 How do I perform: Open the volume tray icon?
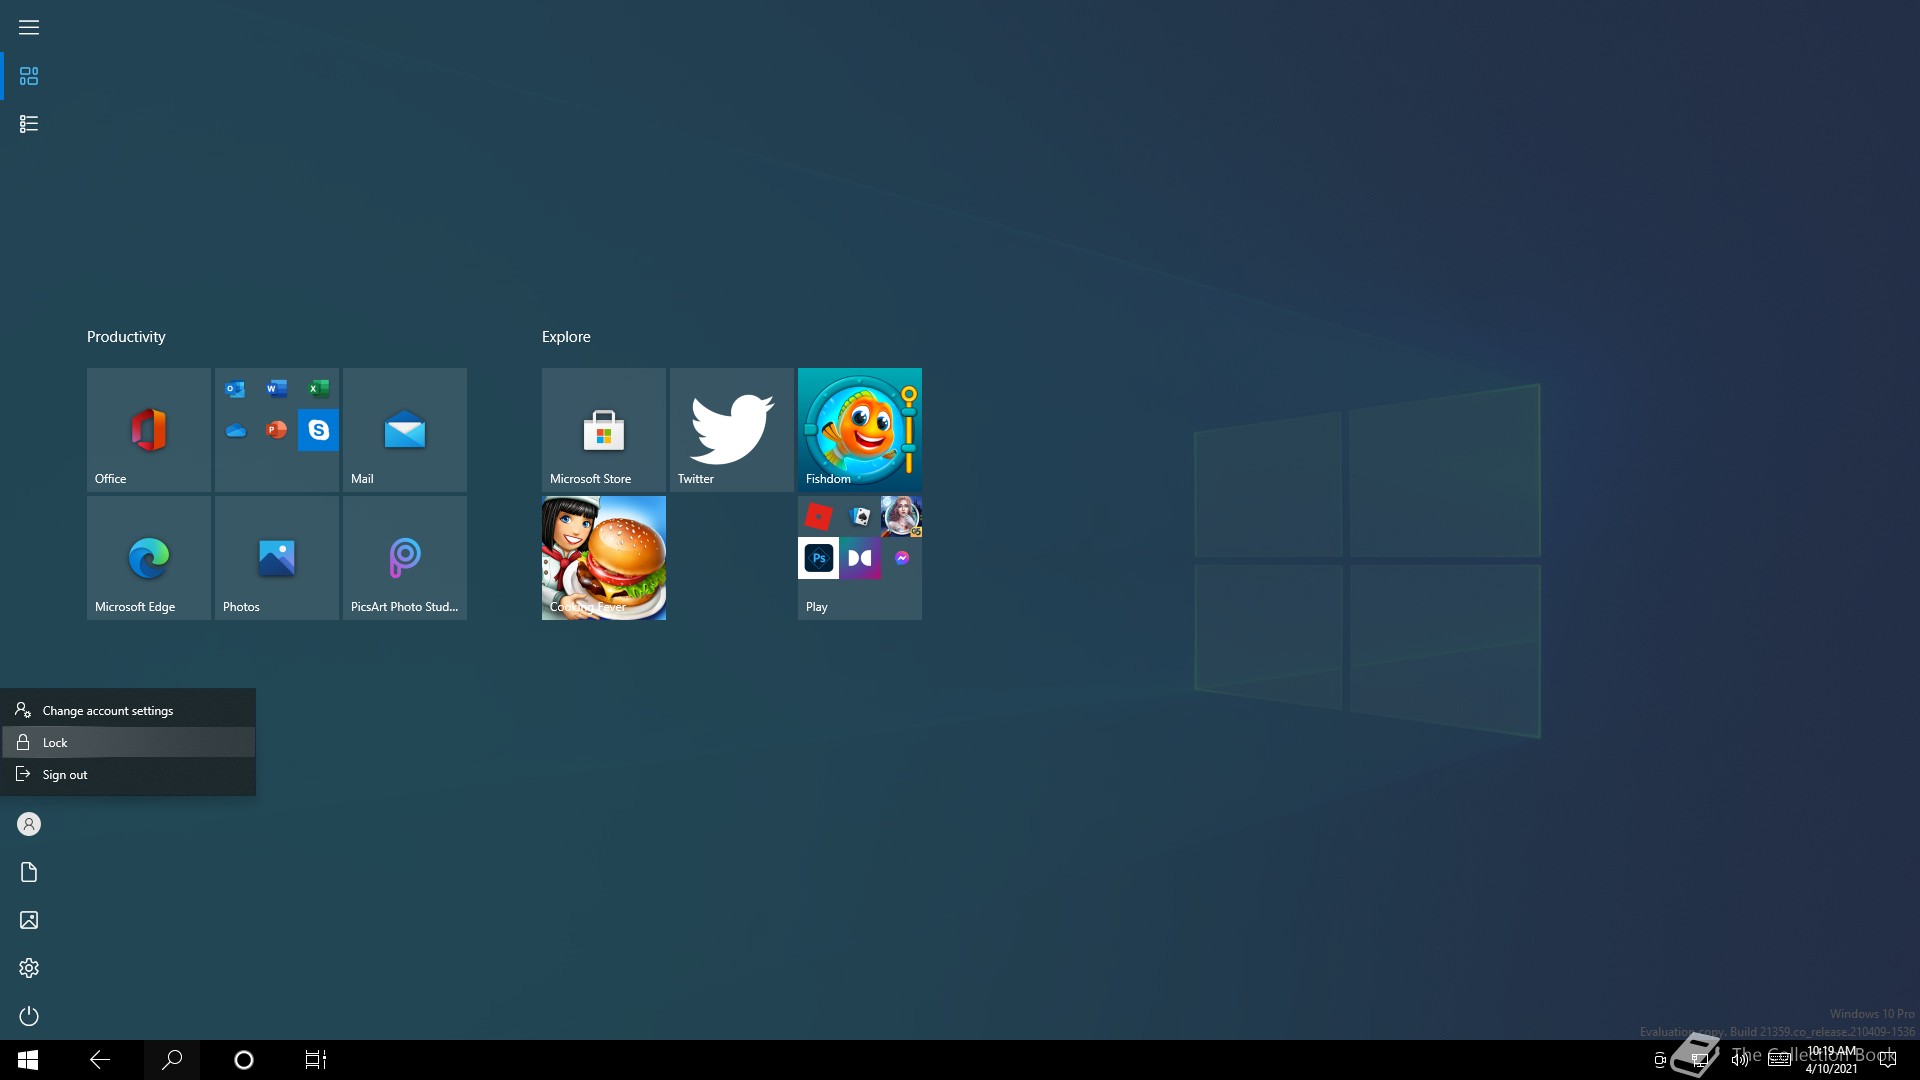(x=1740, y=1060)
